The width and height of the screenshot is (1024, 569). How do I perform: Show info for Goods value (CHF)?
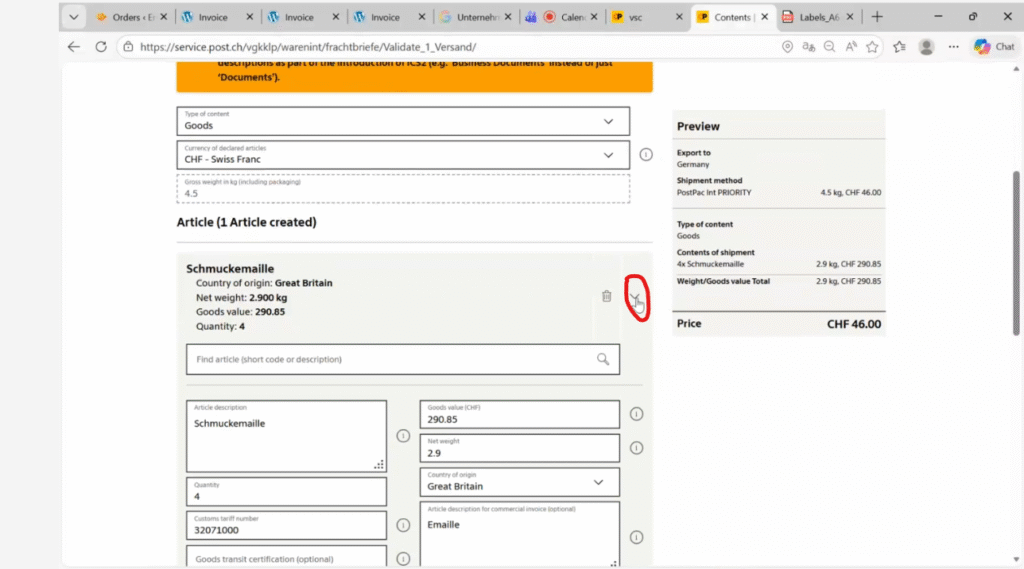point(636,414)
